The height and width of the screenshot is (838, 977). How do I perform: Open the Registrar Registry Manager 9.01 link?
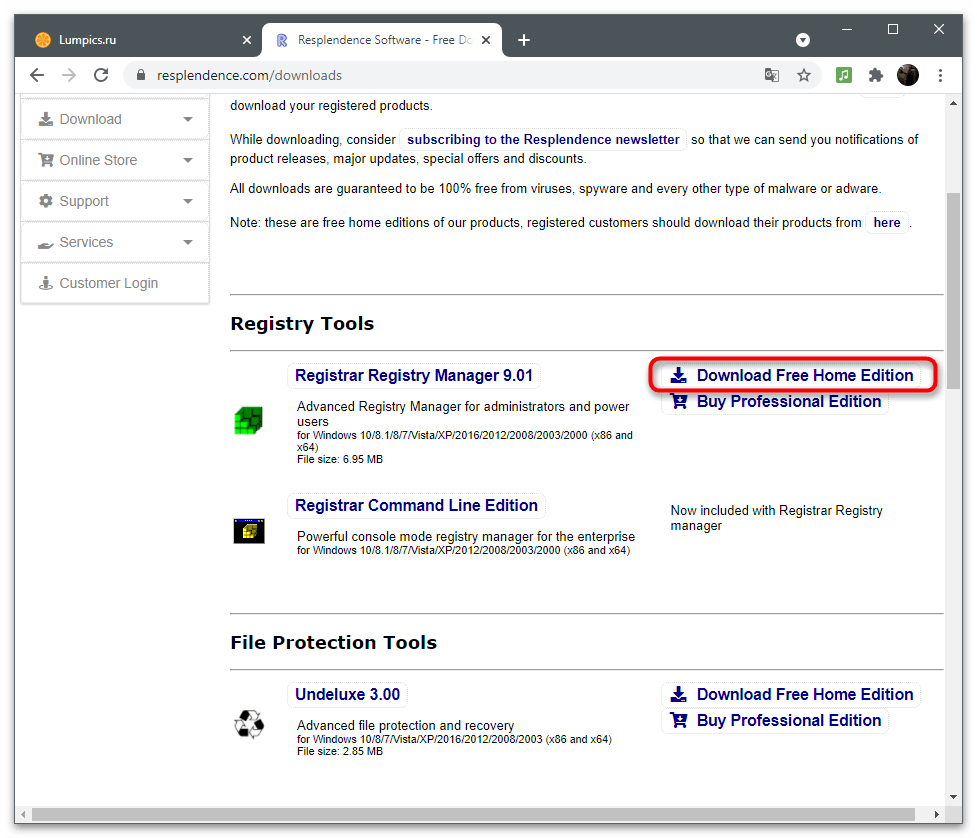pos(414,375)
